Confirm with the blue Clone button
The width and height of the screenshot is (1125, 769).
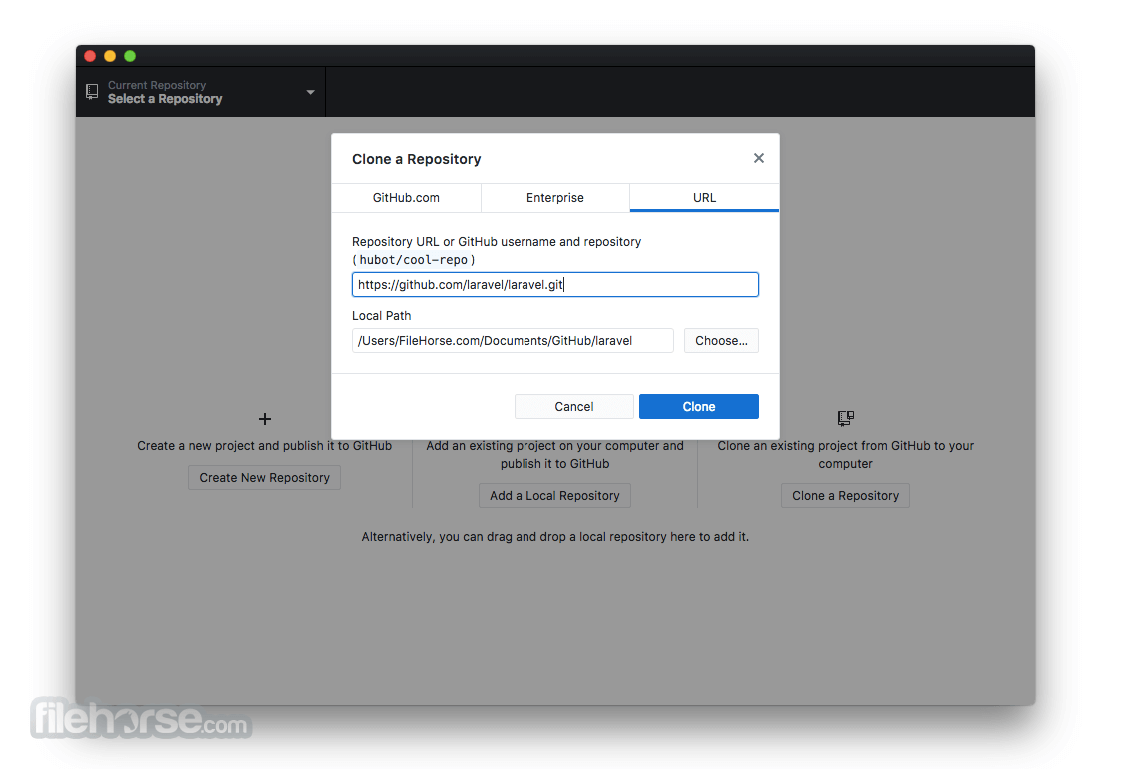click(x=699, y=407)
